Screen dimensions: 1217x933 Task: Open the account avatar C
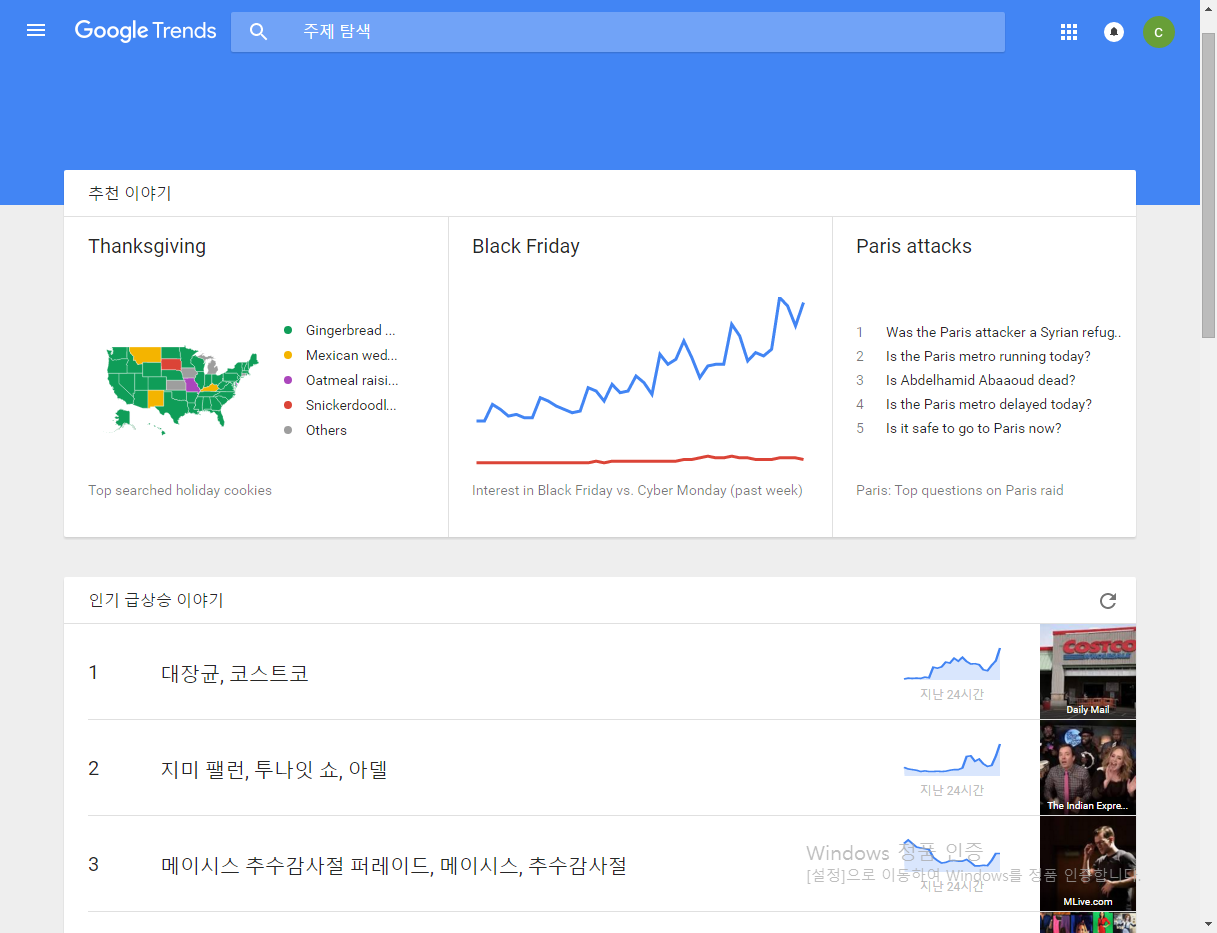(x=1159, y=32)
